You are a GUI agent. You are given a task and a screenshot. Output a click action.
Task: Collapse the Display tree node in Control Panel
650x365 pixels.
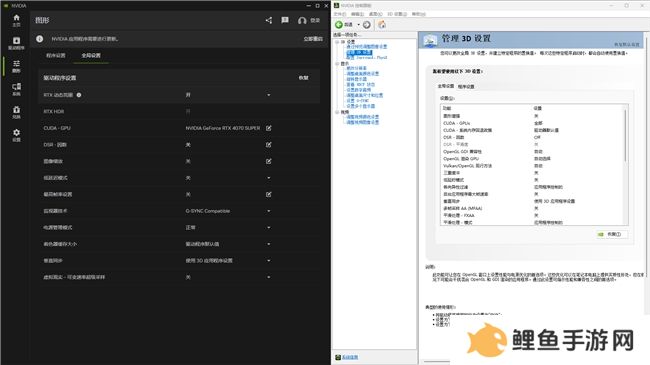click(x=337, y=64)
